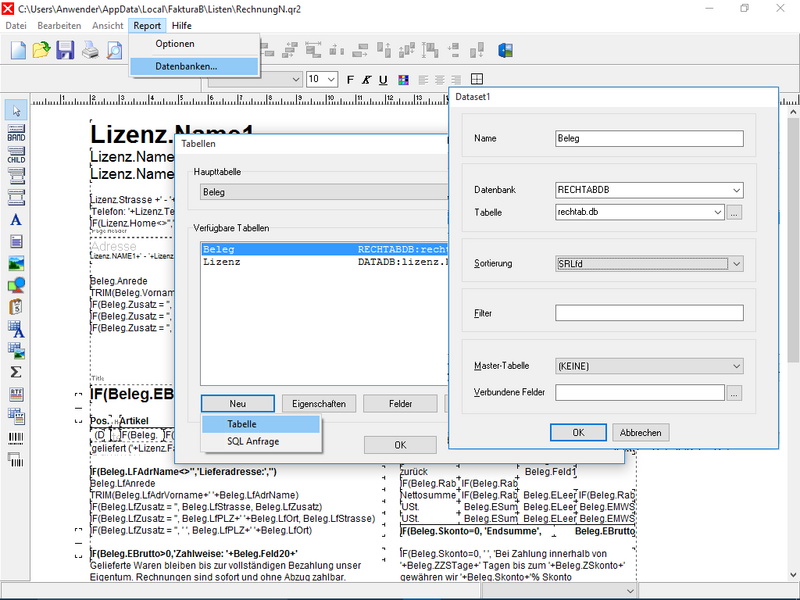Insert a CHILD band from the tool palette
Viewport: 800px width, 600px height.
tap(16, 155)
